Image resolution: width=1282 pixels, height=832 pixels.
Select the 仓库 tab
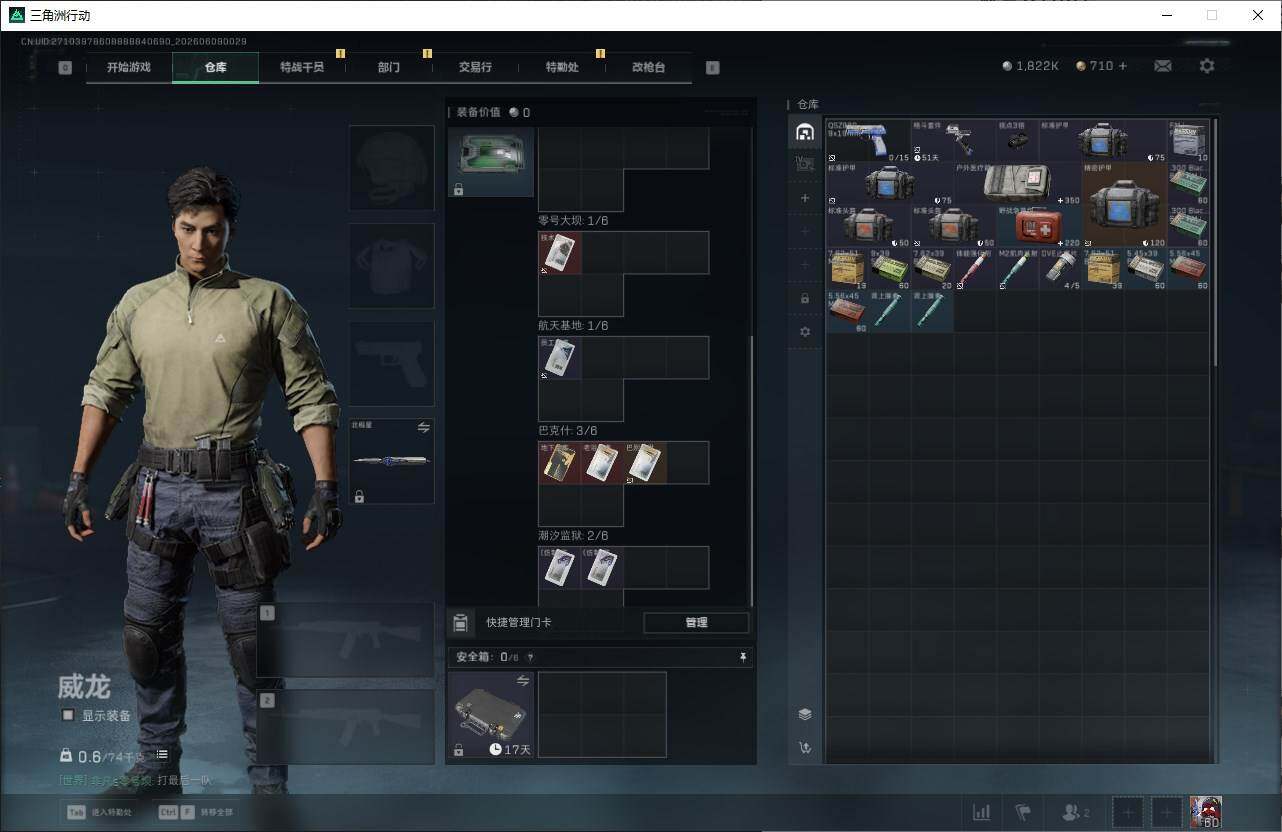coord(215,67)
